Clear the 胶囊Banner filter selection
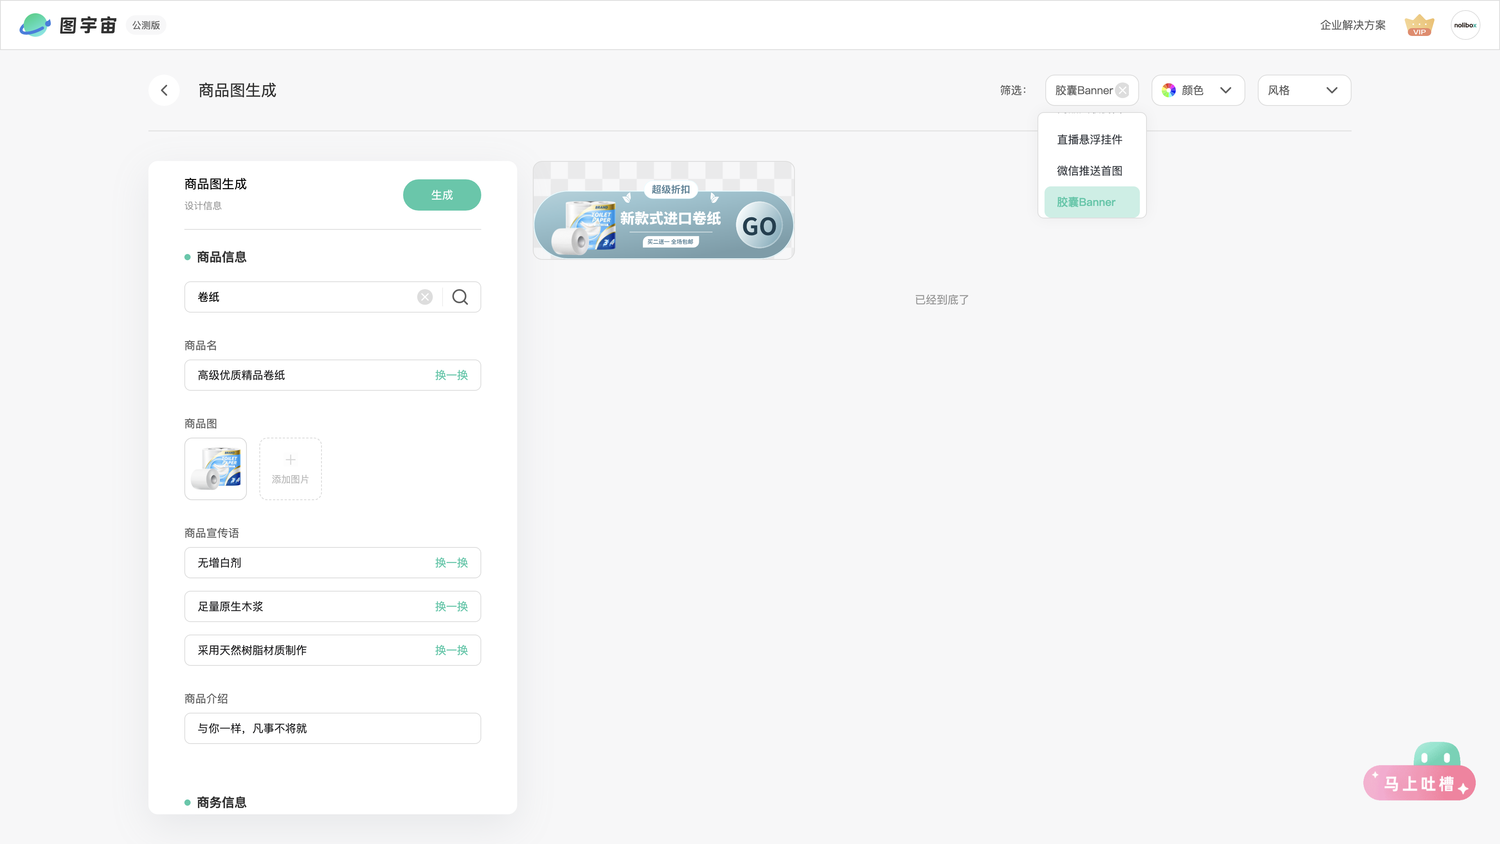The image size is (1500, 844). [x=1122, y=90]
